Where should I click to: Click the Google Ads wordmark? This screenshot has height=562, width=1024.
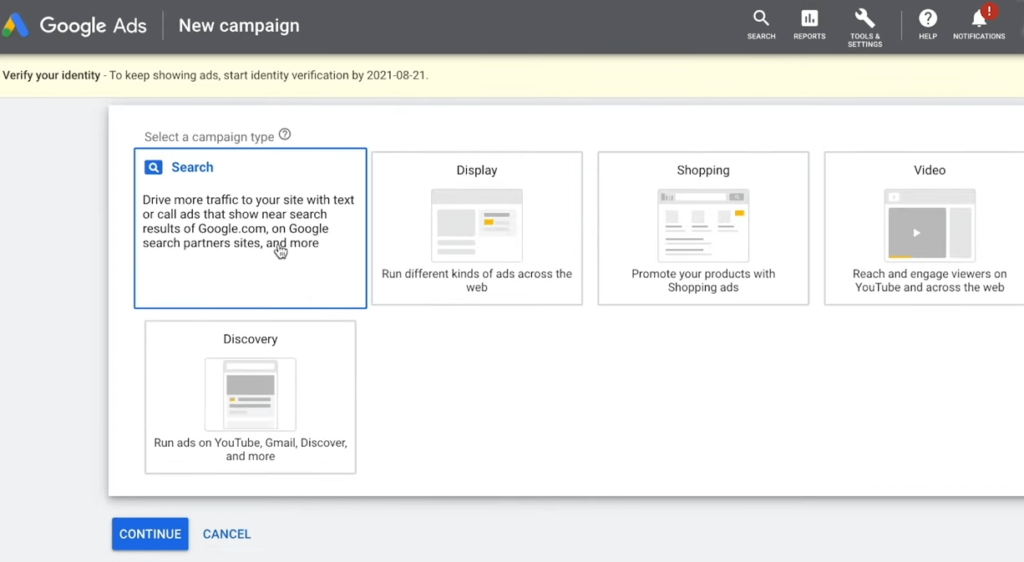(x=93, y=25)
